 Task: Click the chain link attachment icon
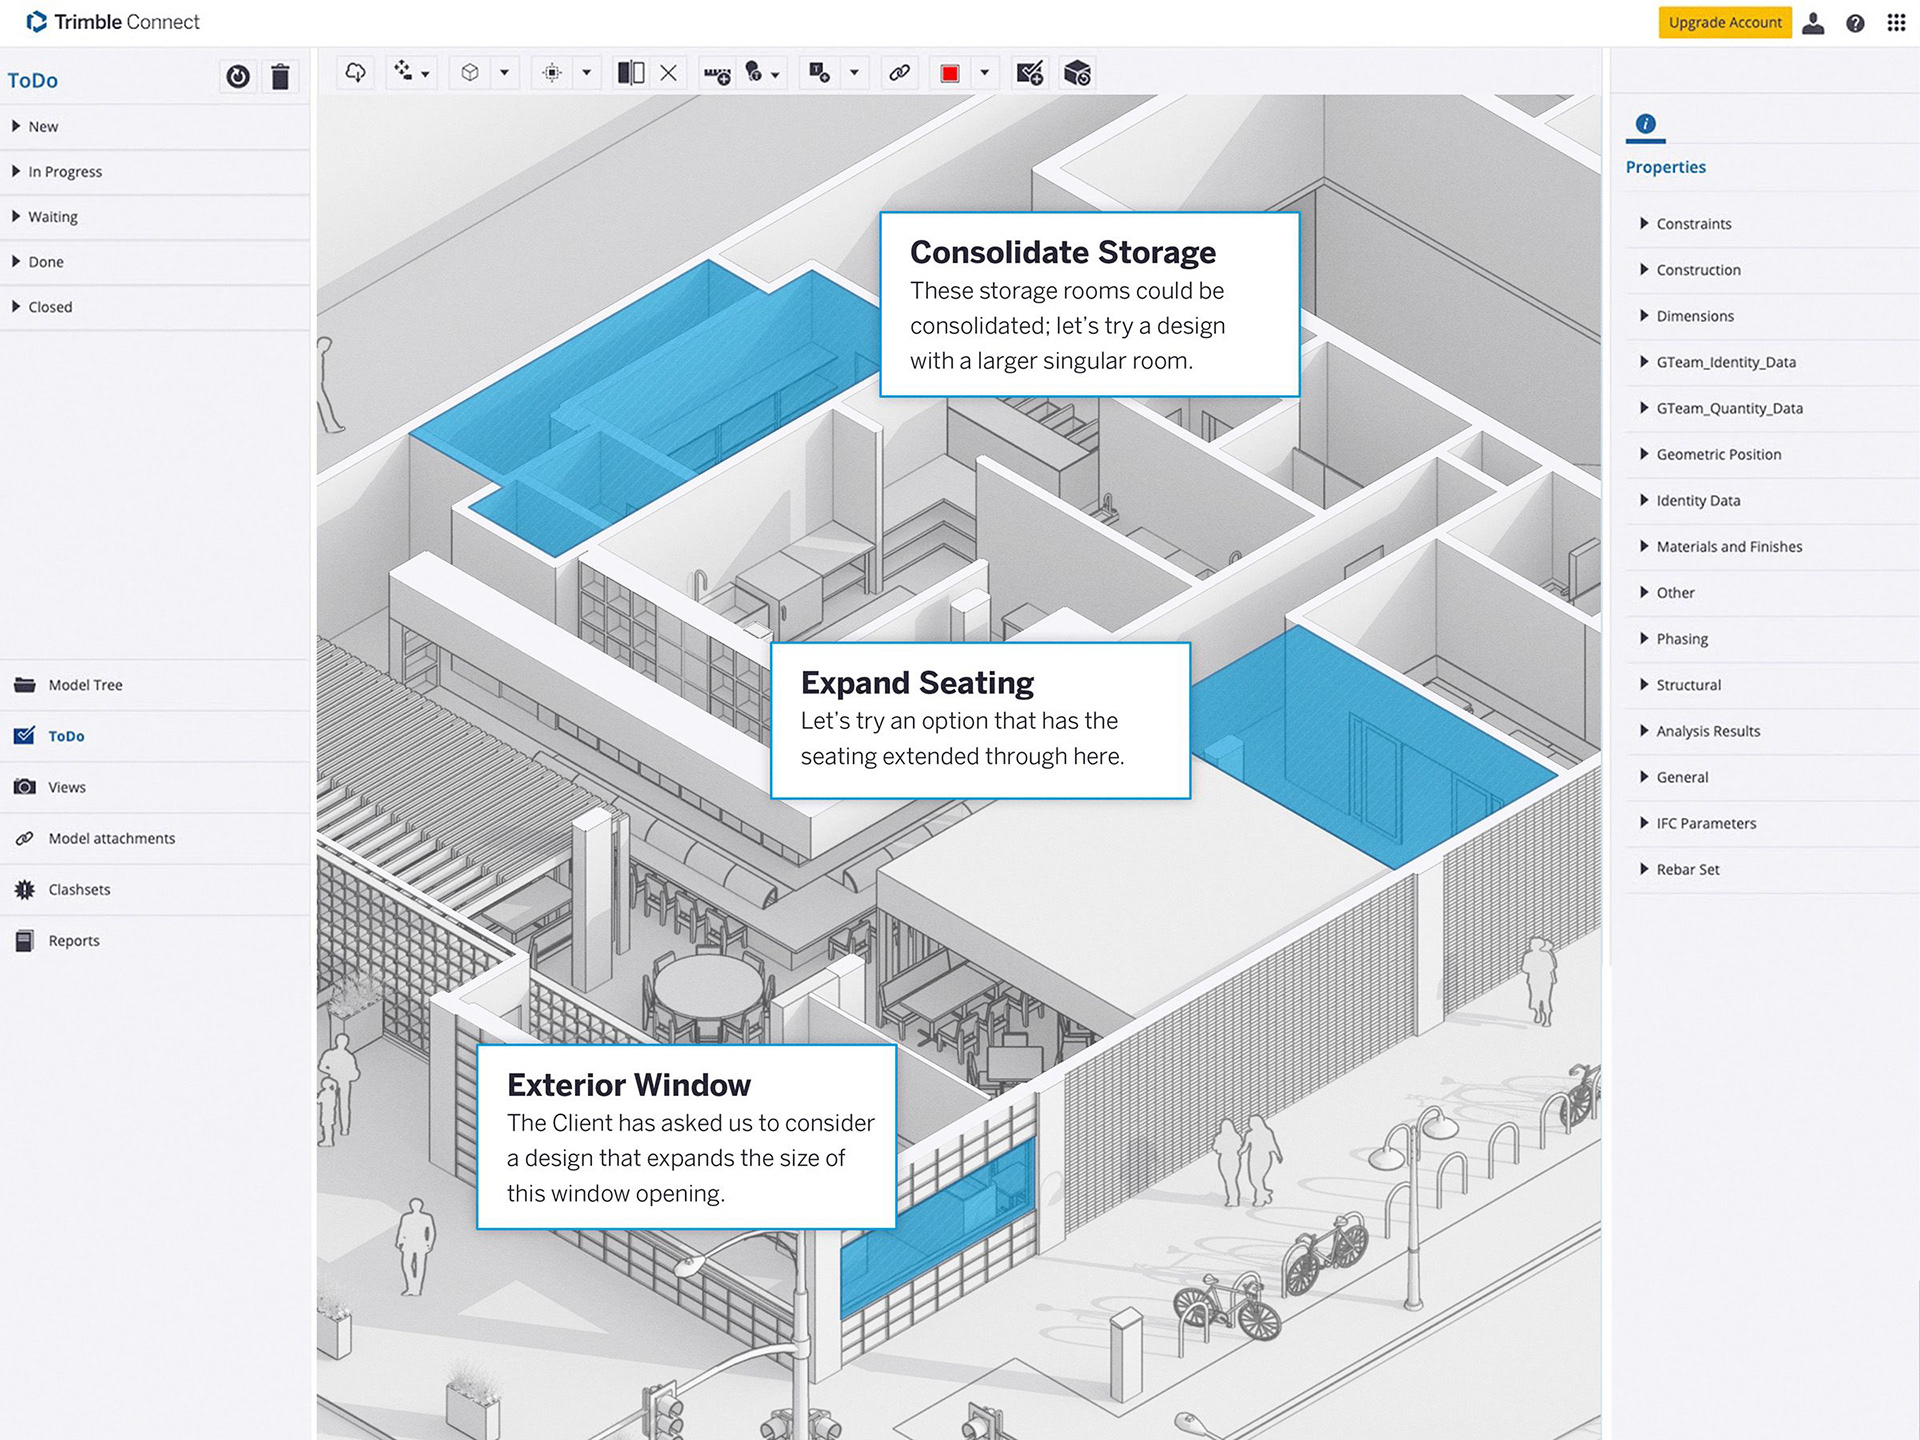pos(899,73)
